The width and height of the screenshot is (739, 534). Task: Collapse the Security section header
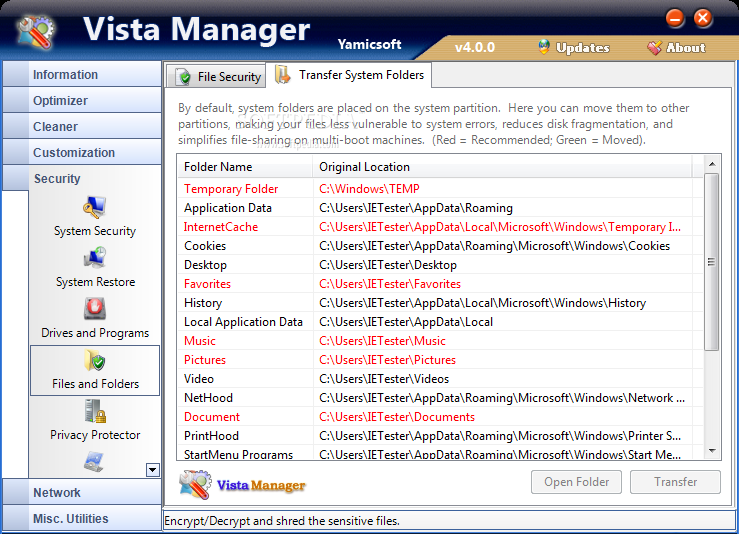click(x=82, y=178)
